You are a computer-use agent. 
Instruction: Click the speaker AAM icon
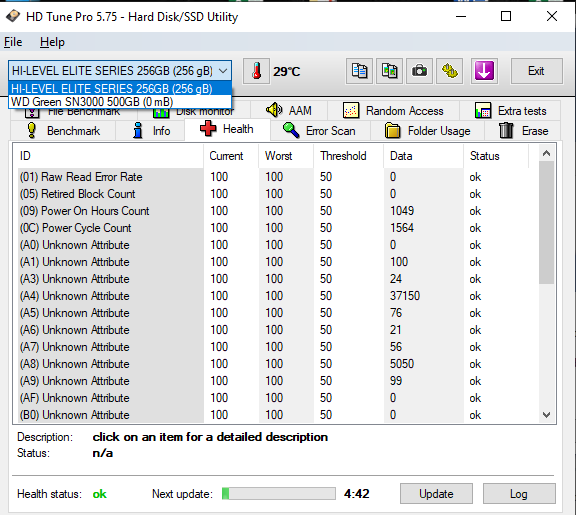pyautogui.click(x=274, y=109)
